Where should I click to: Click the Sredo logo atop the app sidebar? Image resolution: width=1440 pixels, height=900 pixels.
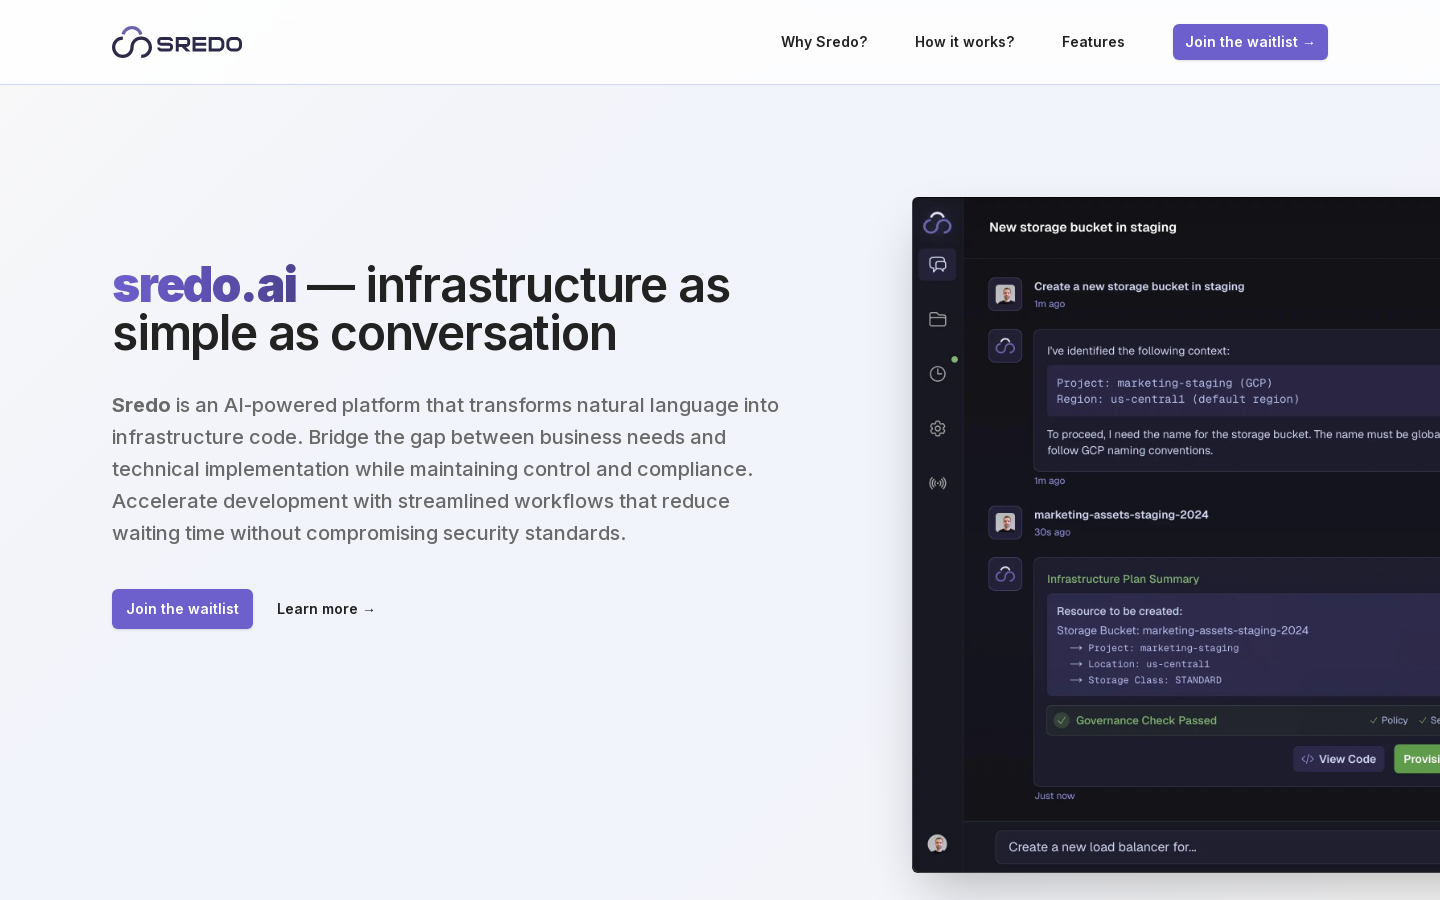point(937,222)
